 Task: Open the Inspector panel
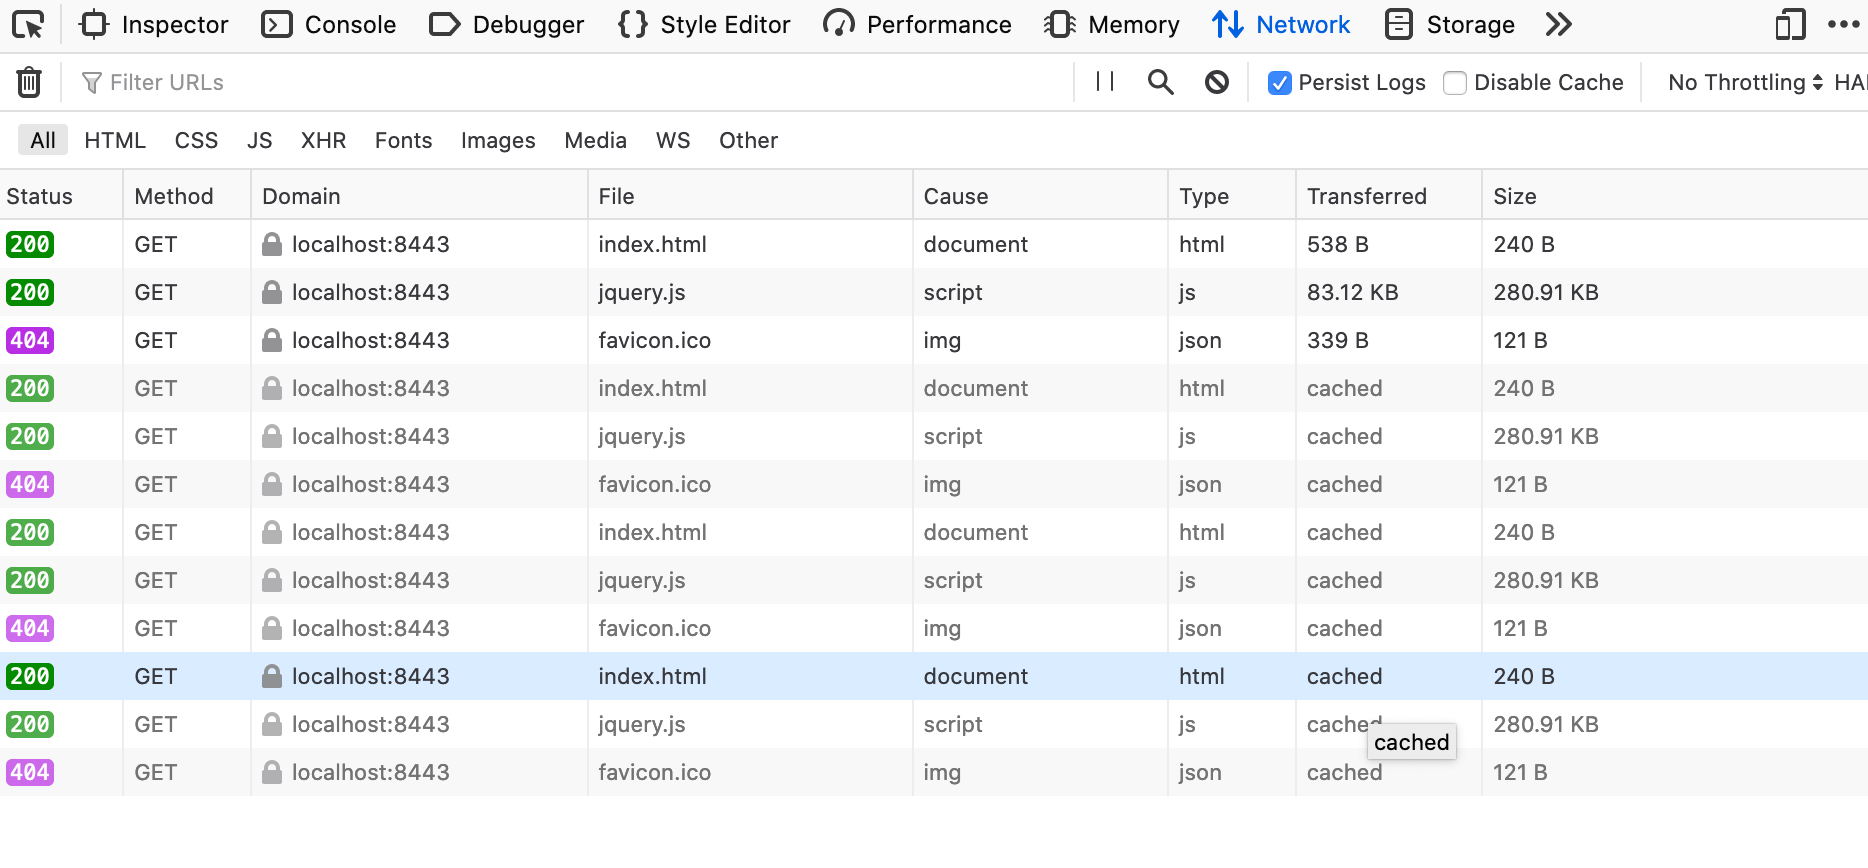154,24
